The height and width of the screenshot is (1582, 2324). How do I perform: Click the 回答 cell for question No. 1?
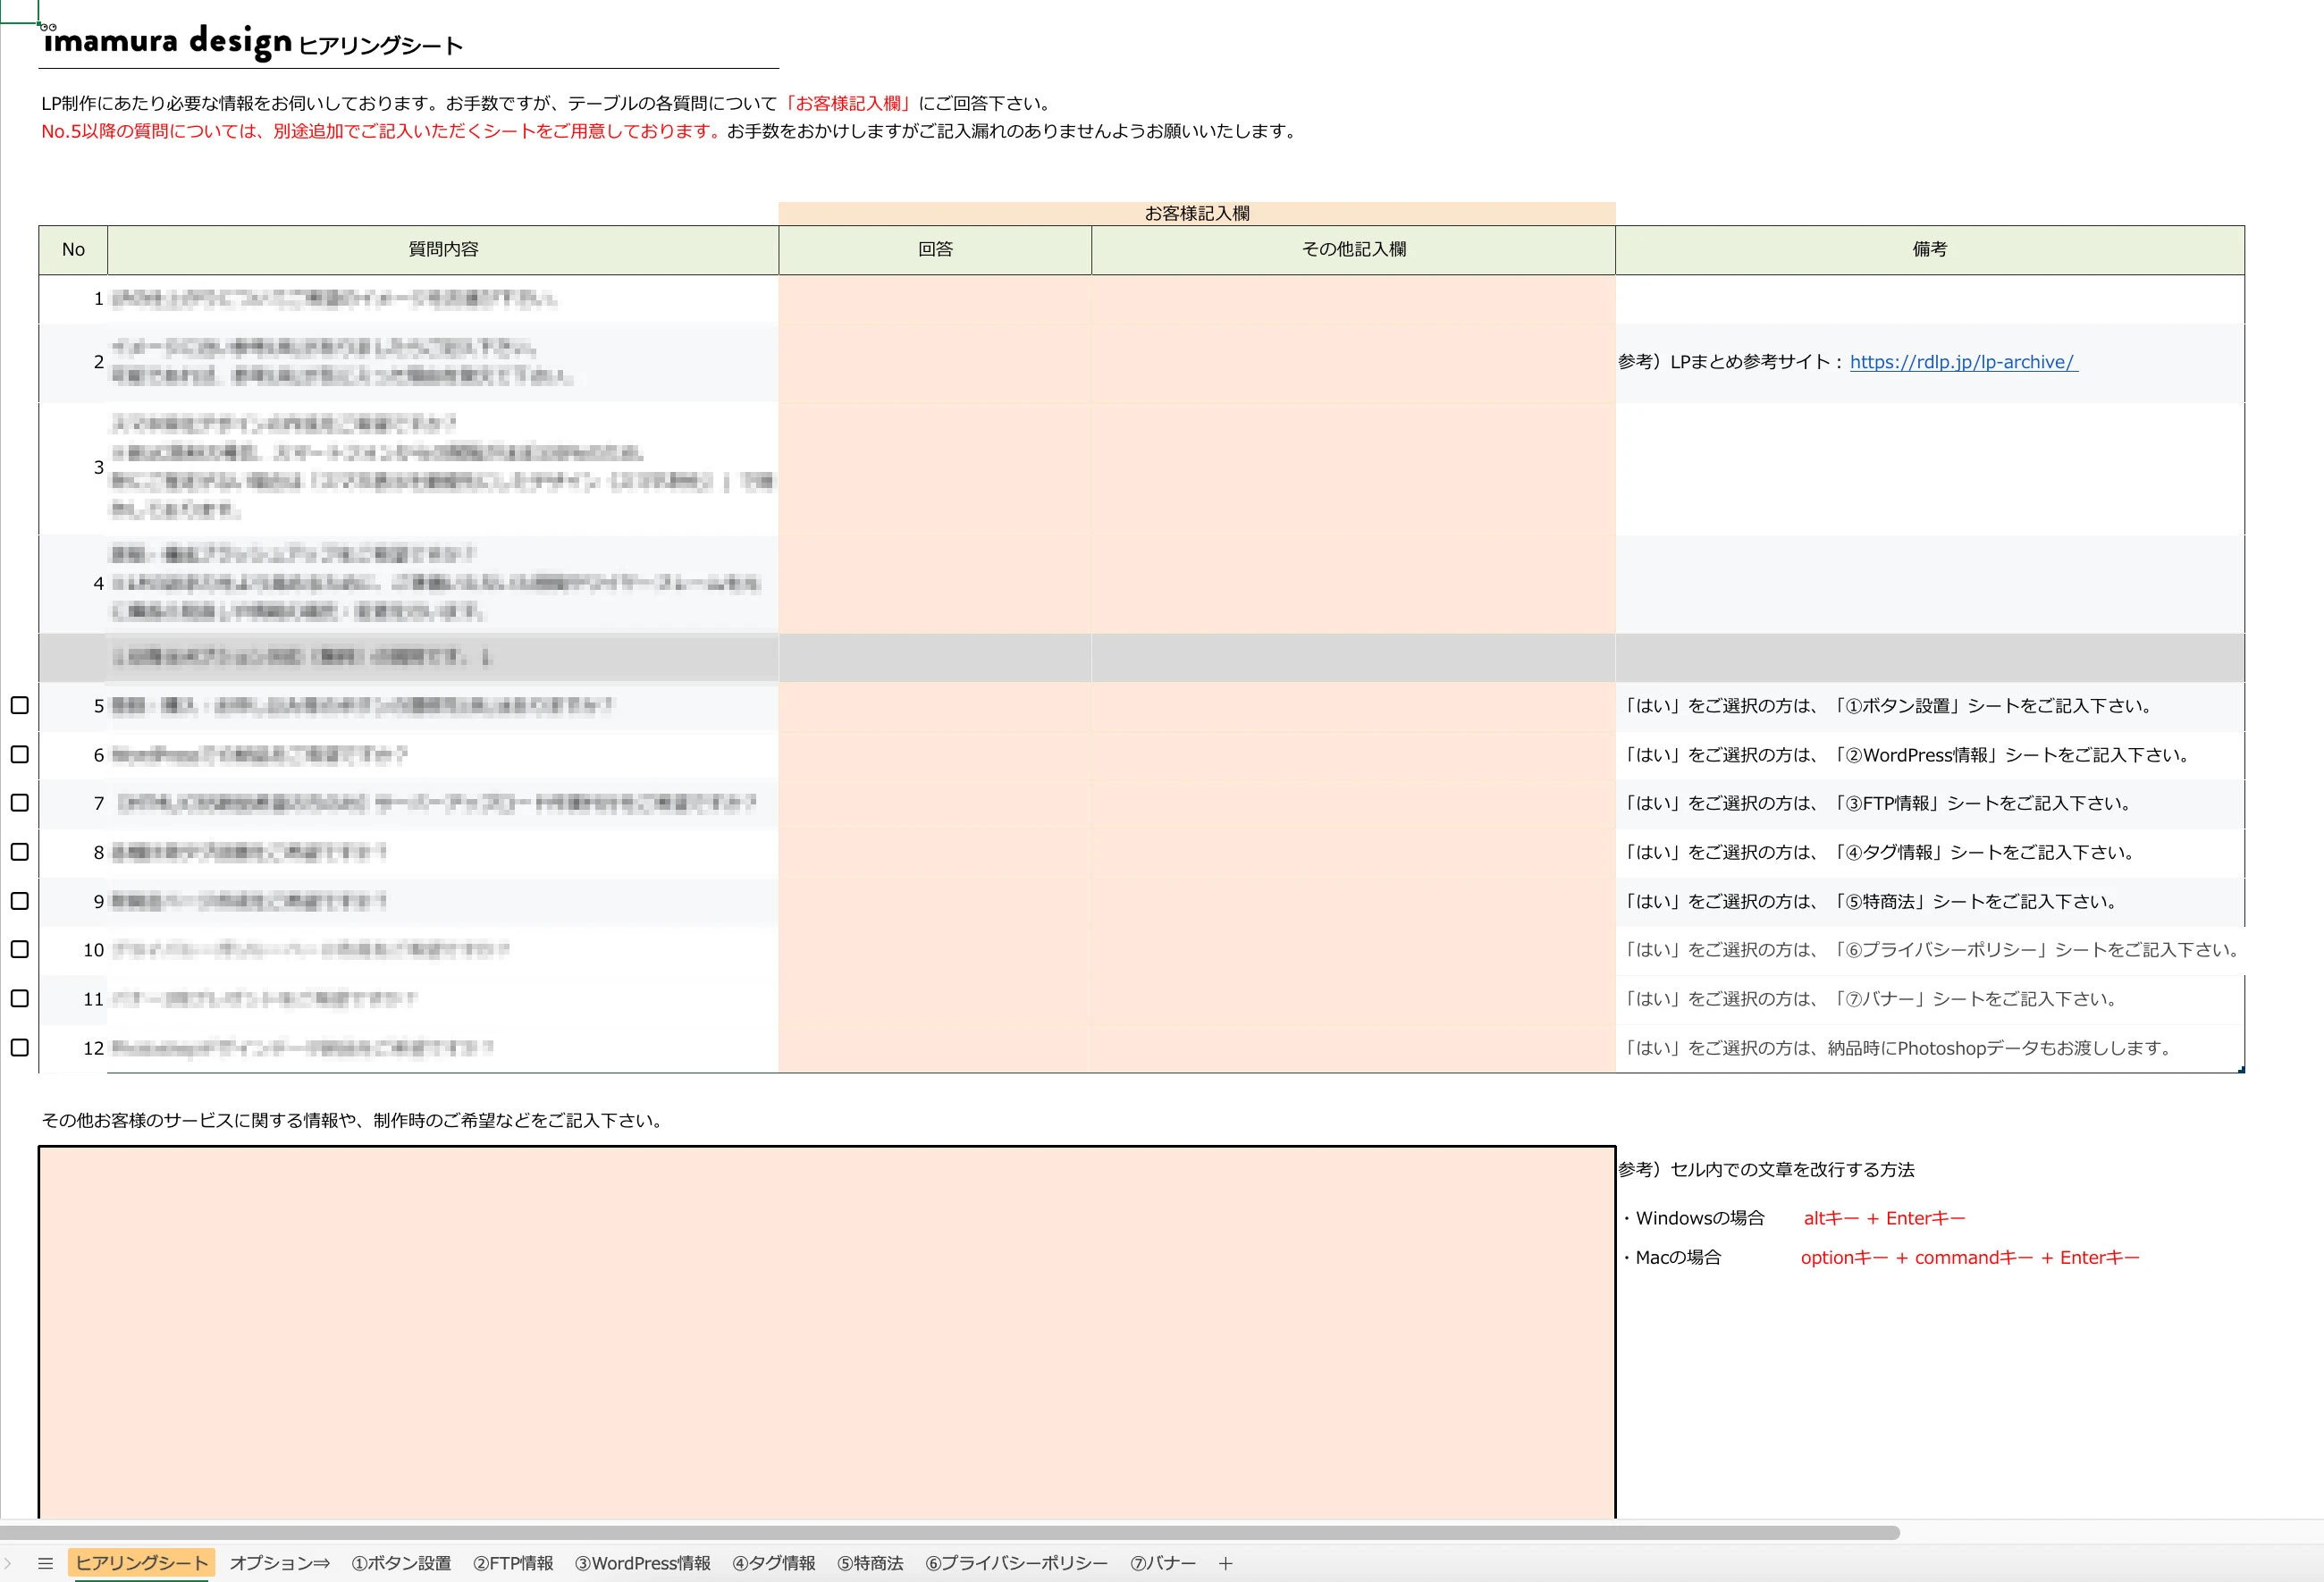(935, 298)
